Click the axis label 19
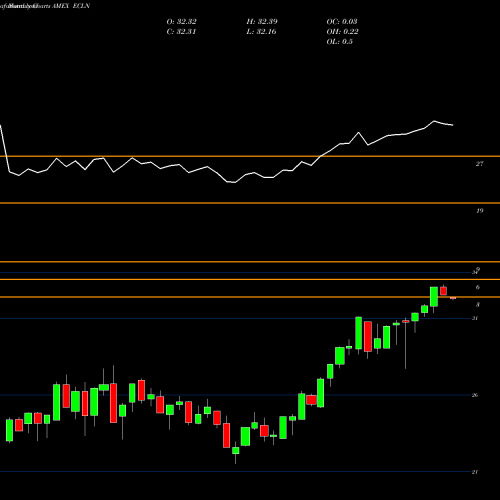This screenshot has width=500, height=500. point(479,211)
